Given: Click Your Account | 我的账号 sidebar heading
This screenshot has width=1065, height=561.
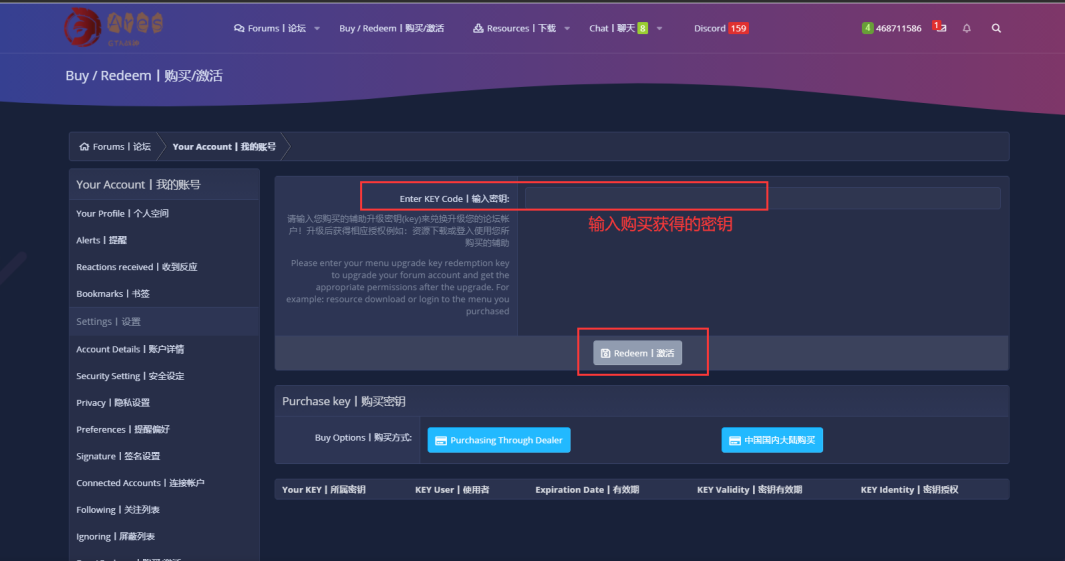Looking at the screenshot, I should tap(138, 185).
